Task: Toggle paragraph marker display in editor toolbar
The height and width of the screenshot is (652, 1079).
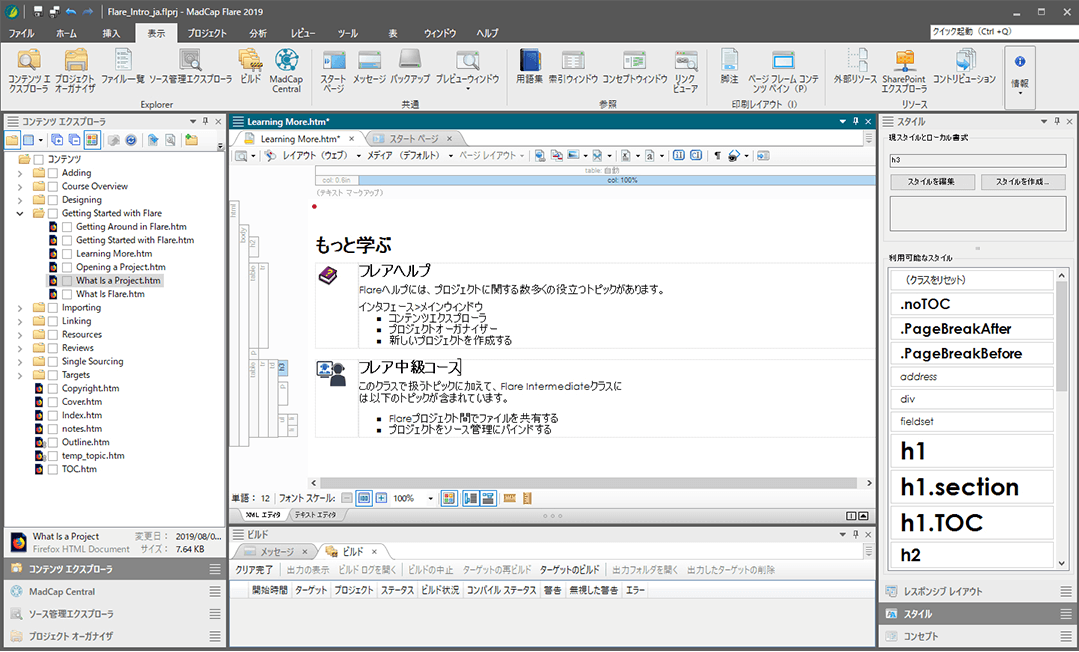Action: pos(717,156)
